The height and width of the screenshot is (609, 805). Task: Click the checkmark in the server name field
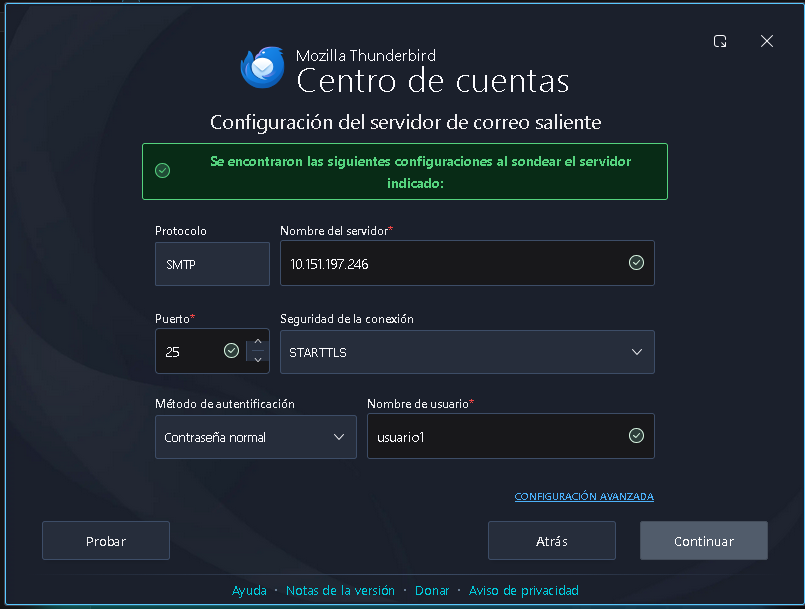tap(636, 263)
